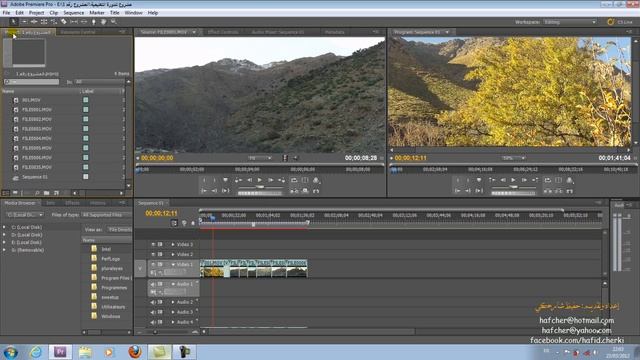Viewport: 640px width, 360px height.
Task: Open the Title menu
Action: [x=115, y=13]
